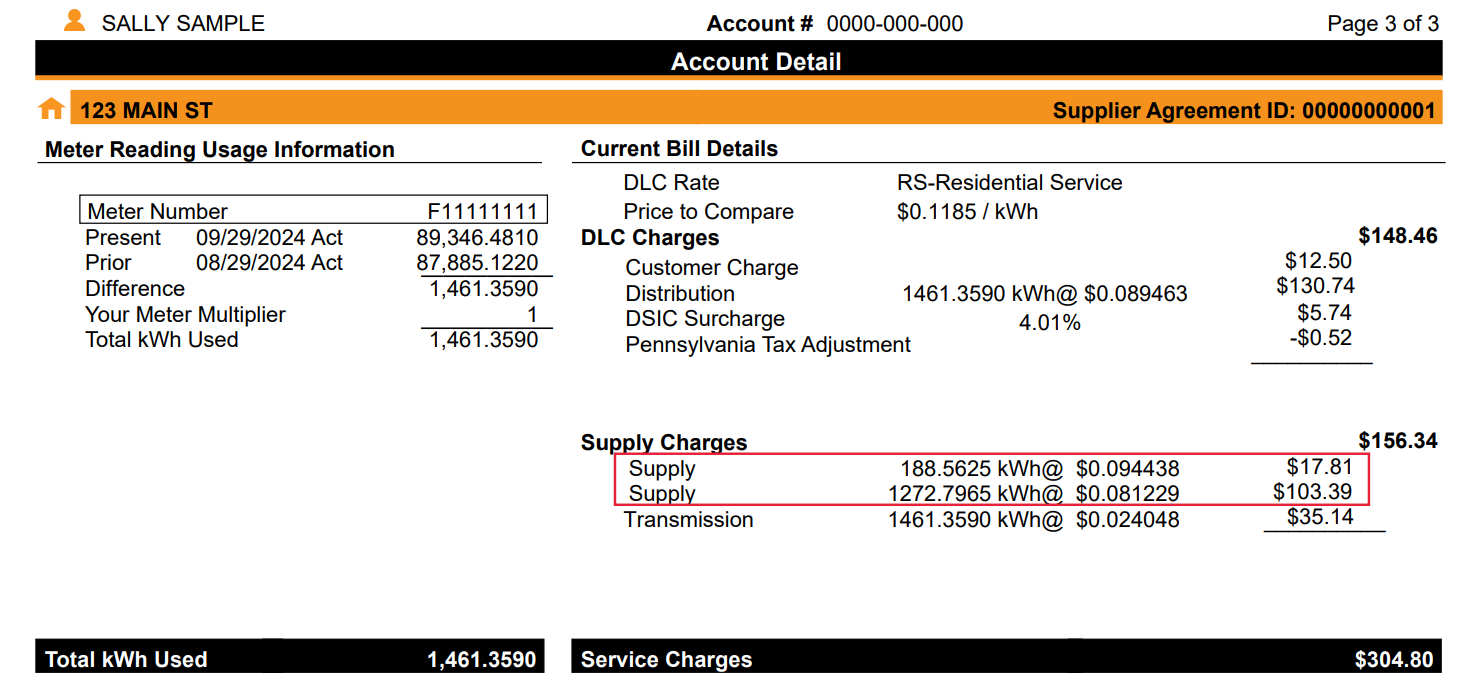The height and width of the screenshot is (693, 1483).
Task: Click the DLC Charges total $148.46
Action: click(x=1399, y=237)
